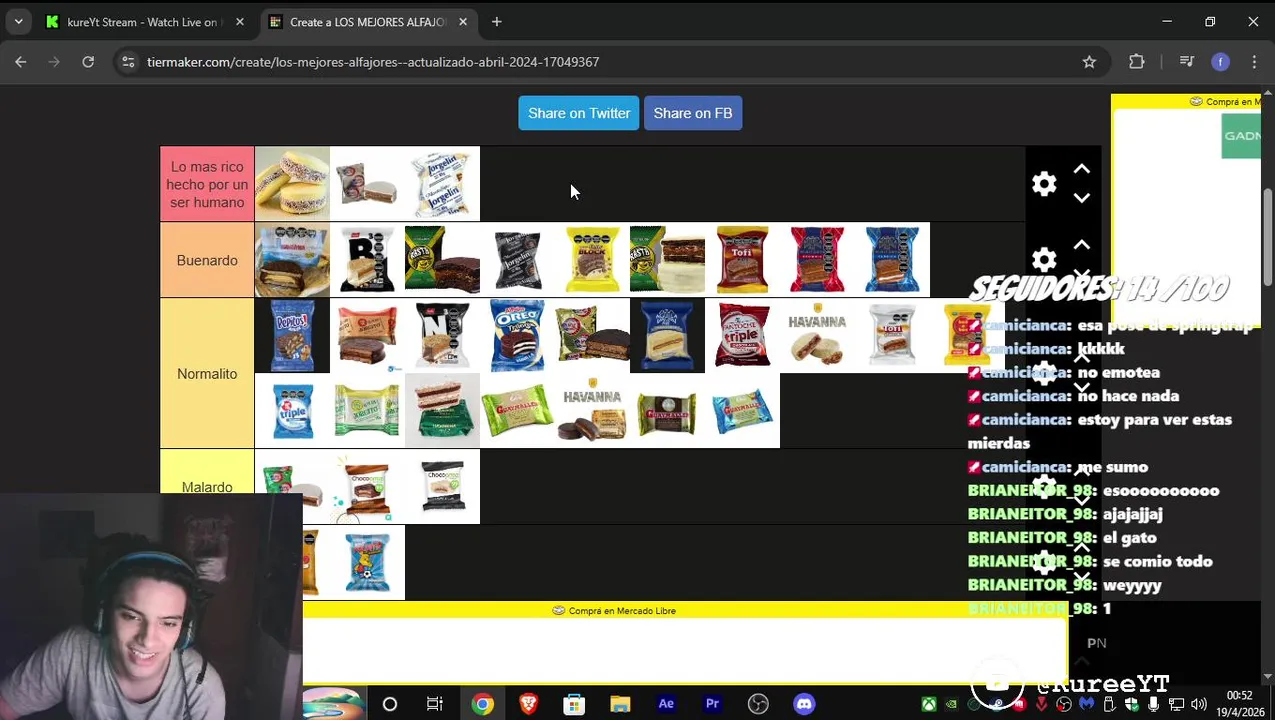Click the blue Guaymallen alfajor thumbnail
The height and width of the screenshot is (720, 1275).
pyautogui.click(x=742, y=410)
